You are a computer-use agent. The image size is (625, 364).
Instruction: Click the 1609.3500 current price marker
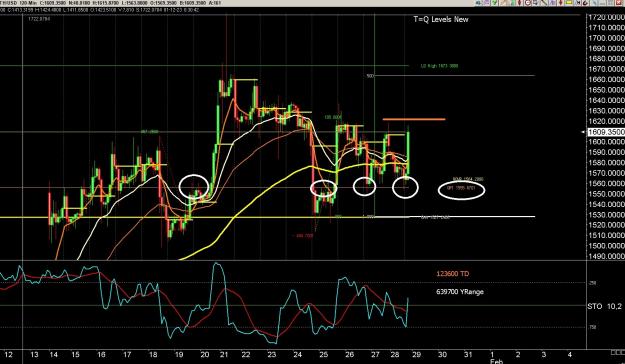606,132
